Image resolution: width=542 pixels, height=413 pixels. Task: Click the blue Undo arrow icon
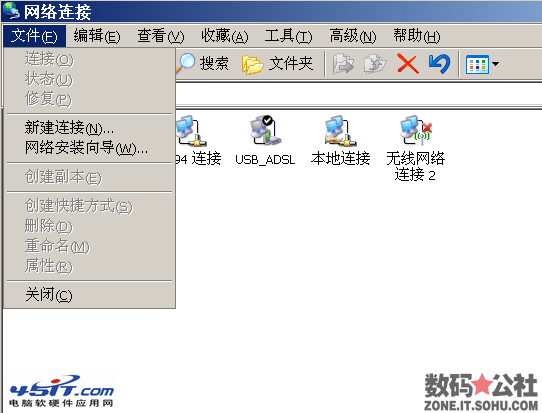(x=439, y=64)
